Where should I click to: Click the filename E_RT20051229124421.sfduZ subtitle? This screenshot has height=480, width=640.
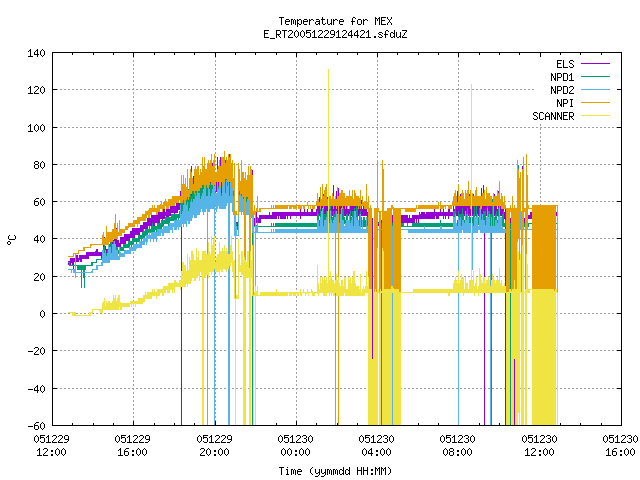tap(335, 34)
